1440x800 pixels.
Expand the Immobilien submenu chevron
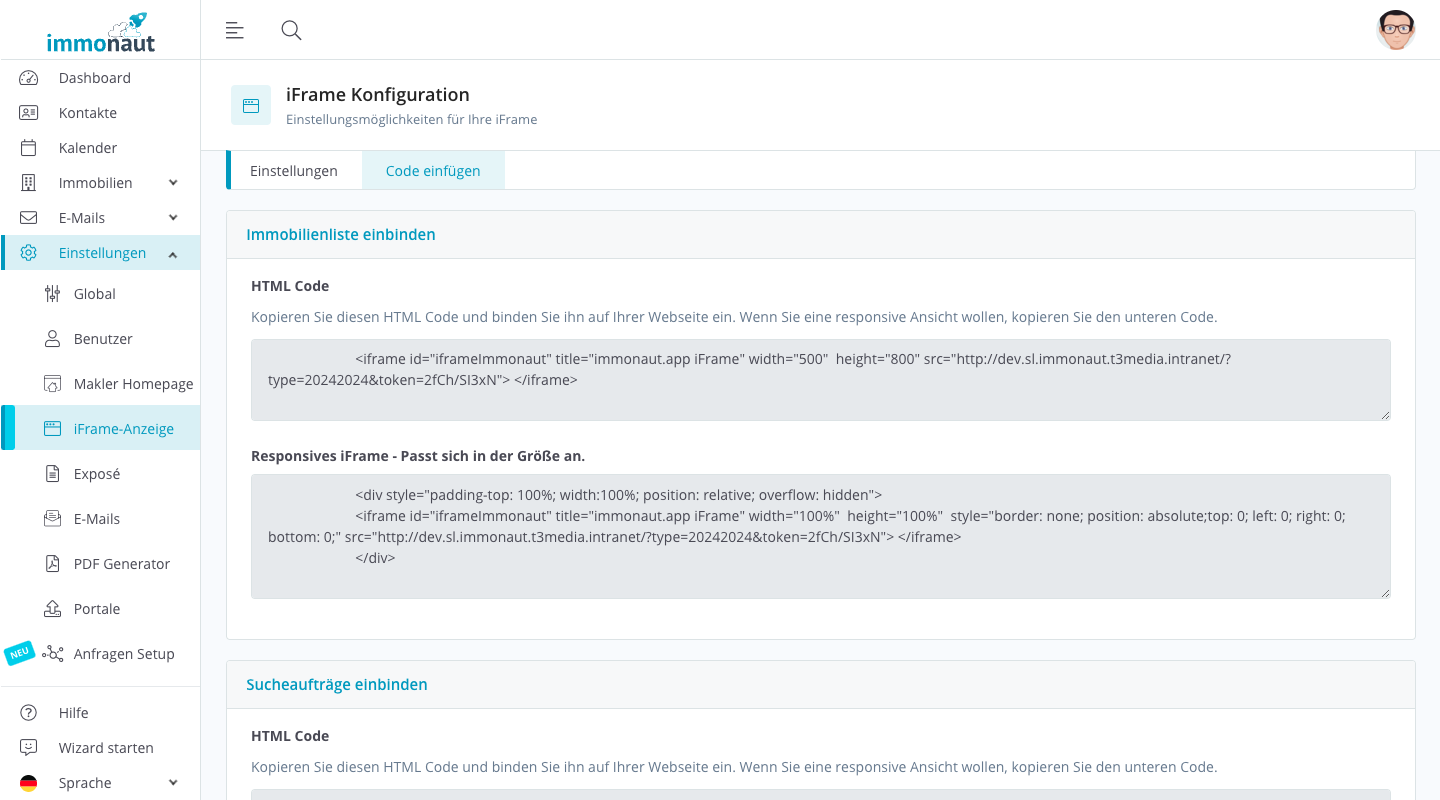pyautogui.click(x=173, y=183)
